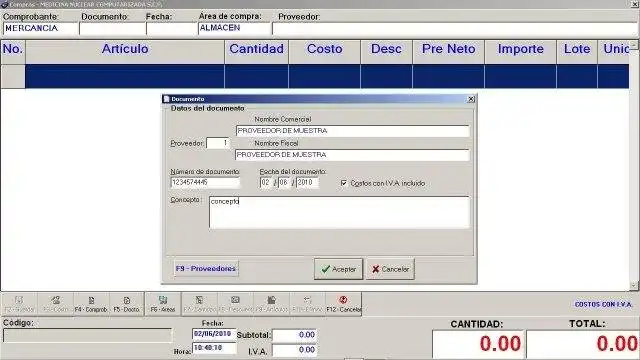Open the F6 Areas toolbar icon
This screenshot has height=360, width=640.
163,304
